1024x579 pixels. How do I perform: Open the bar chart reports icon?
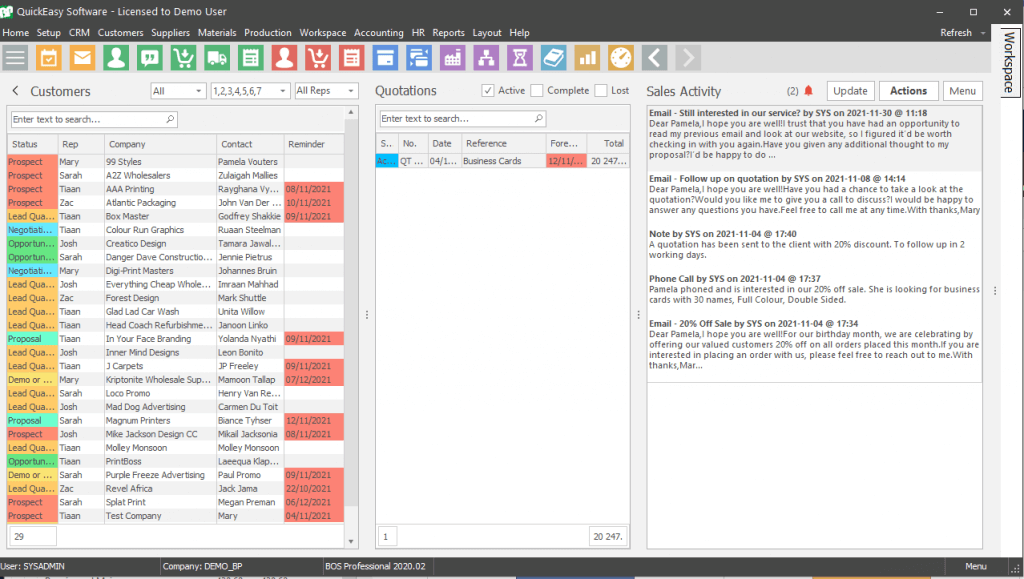click(x=587, y=58)
